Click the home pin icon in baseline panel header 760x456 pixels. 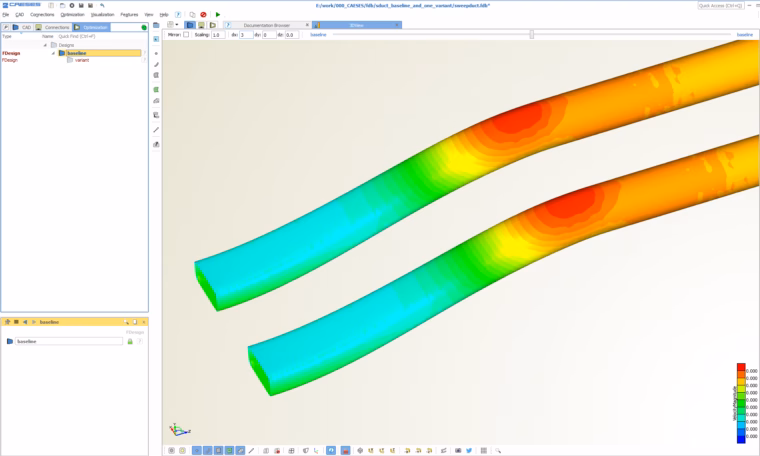coord(7,322)
